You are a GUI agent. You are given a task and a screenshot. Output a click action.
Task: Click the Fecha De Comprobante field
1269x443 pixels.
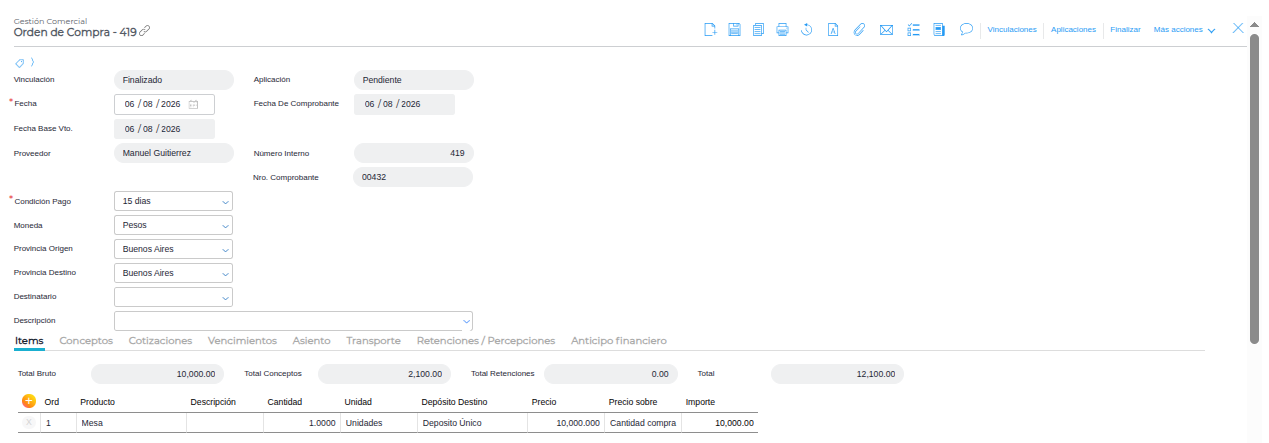point(404,104)
